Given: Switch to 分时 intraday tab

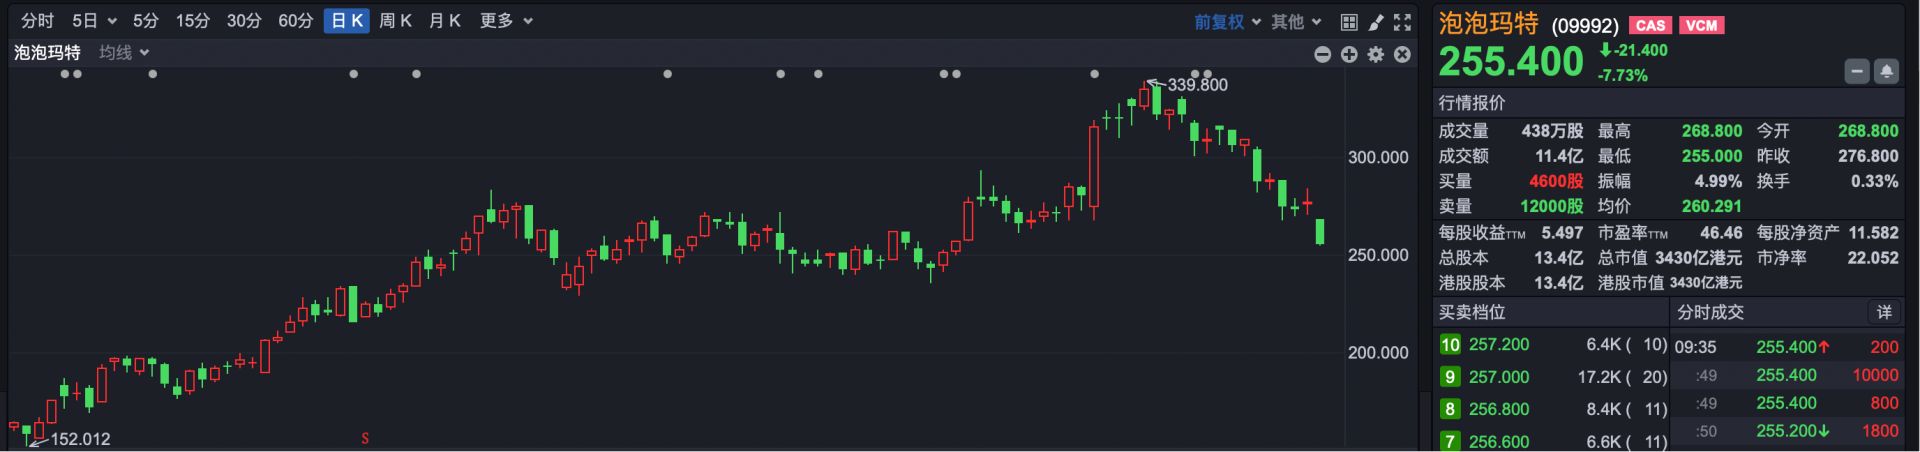Looking at the screenshot, I should (x=38, y=21).
